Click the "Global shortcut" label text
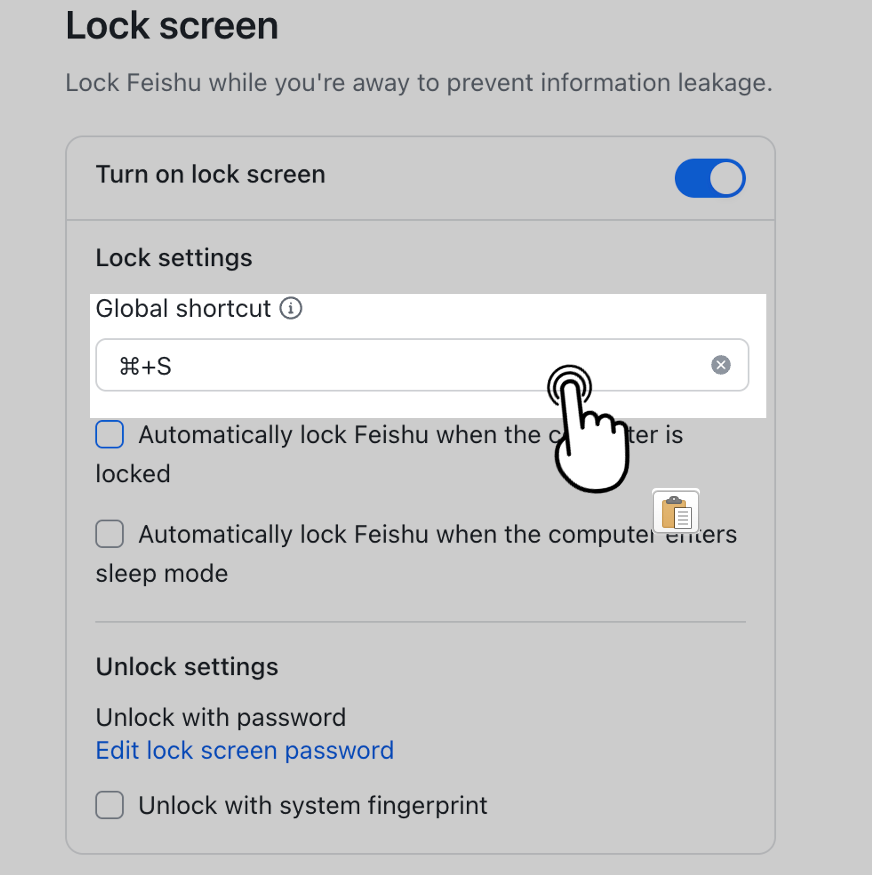 point(183,308)
